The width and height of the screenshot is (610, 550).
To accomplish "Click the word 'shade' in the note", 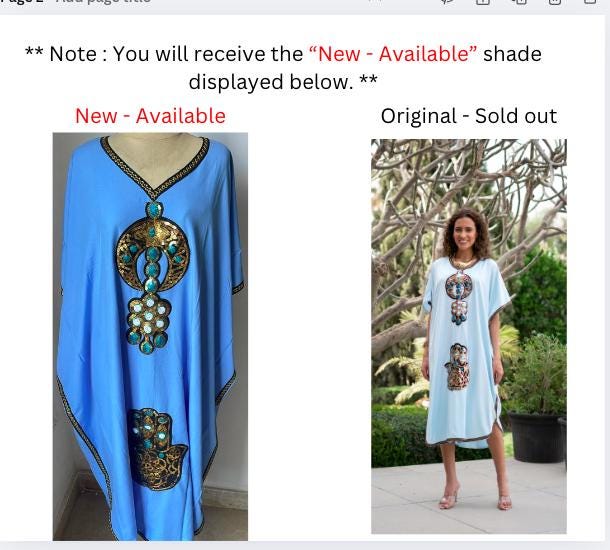I will [512, 54].
